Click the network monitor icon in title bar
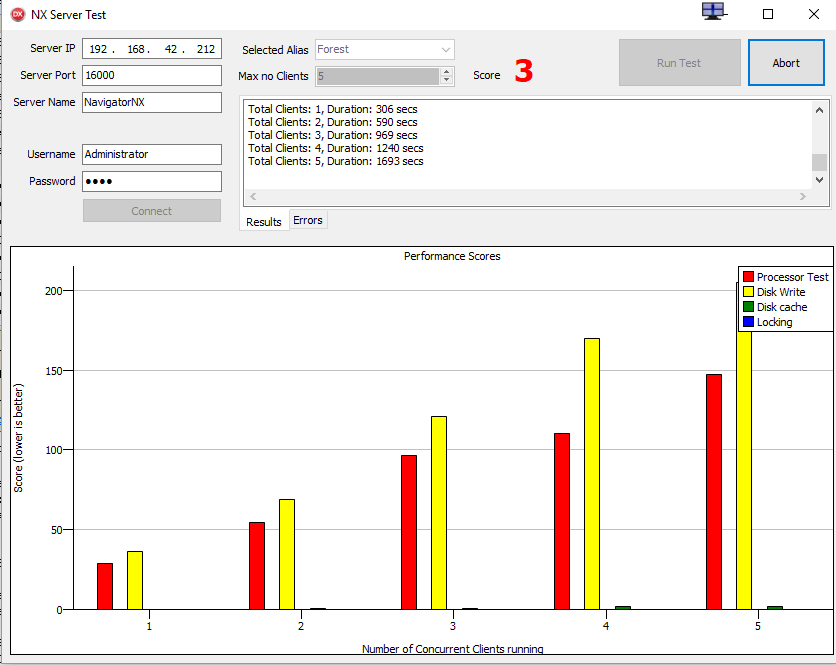Image resolution: width=836 pixels, height=665 pixels. [714, 11]
